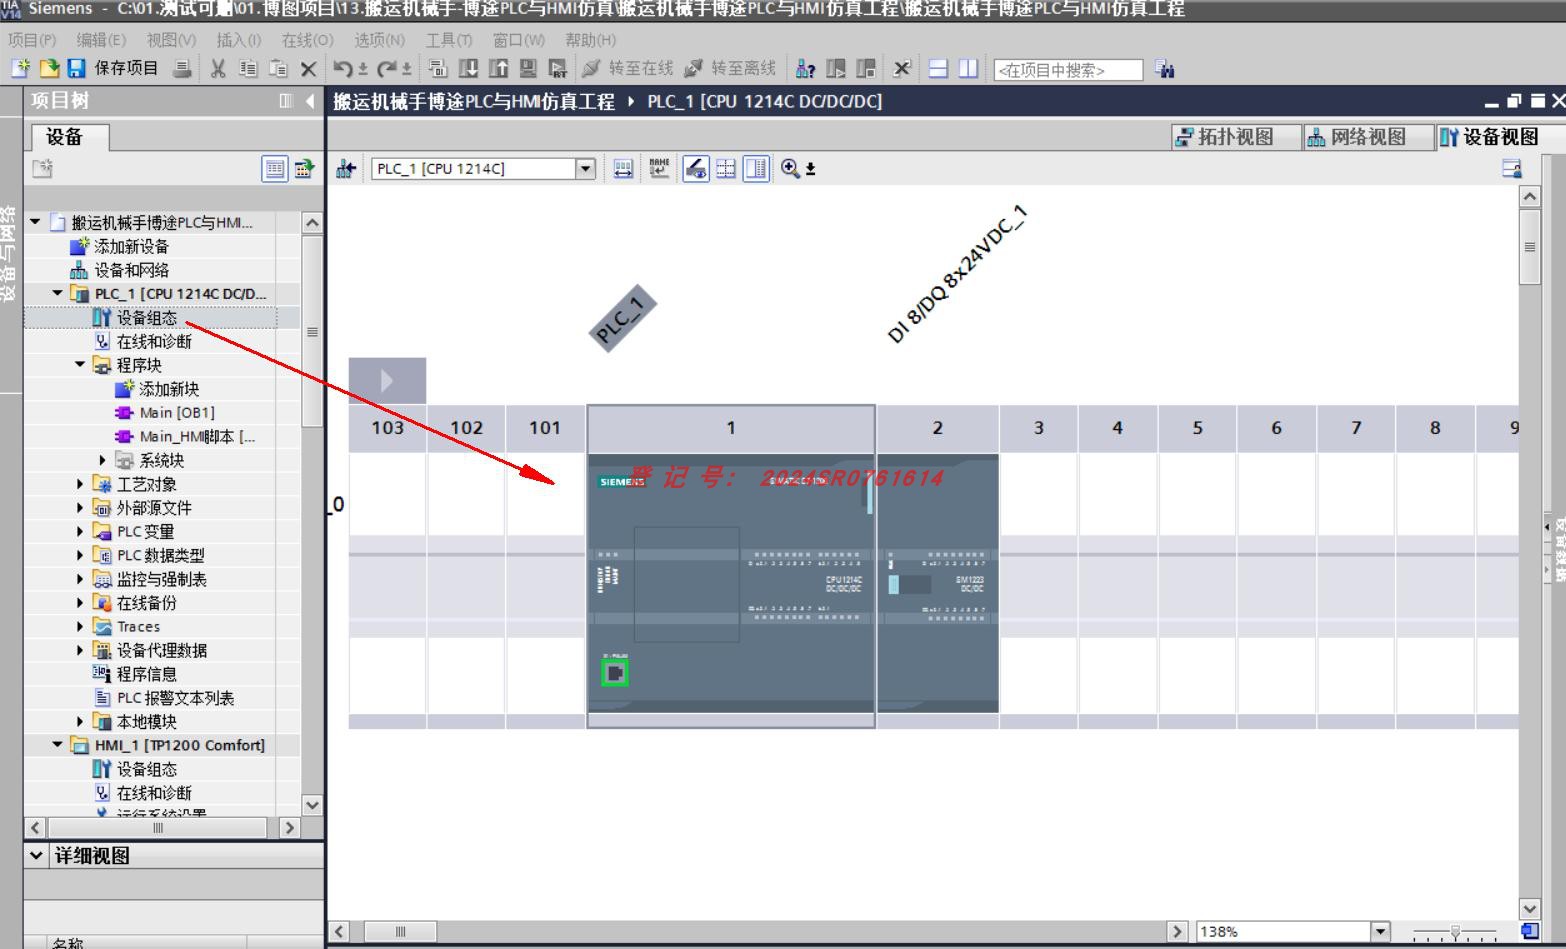Click the address overview icon in device toolbar
The image size is (1566, 949).
pyautogui.click(x=623, y=169)
